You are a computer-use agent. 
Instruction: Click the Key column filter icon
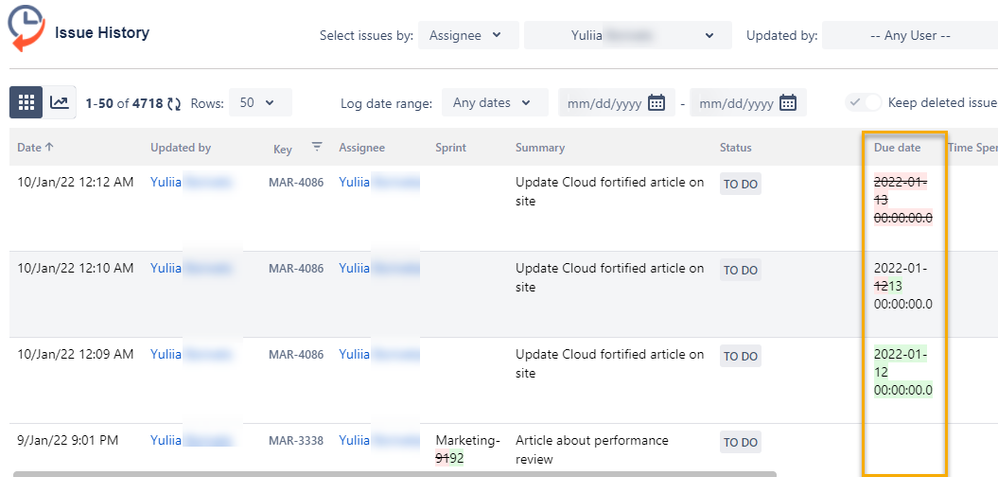(x=317, y=147)
